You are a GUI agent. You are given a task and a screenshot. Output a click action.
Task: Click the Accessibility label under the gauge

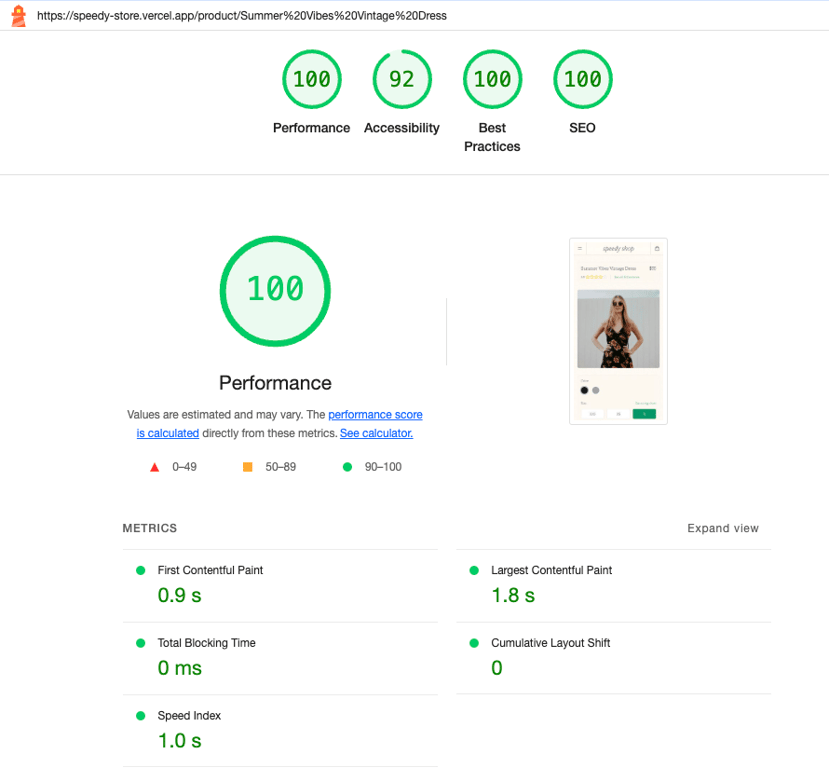pos(402,128)
